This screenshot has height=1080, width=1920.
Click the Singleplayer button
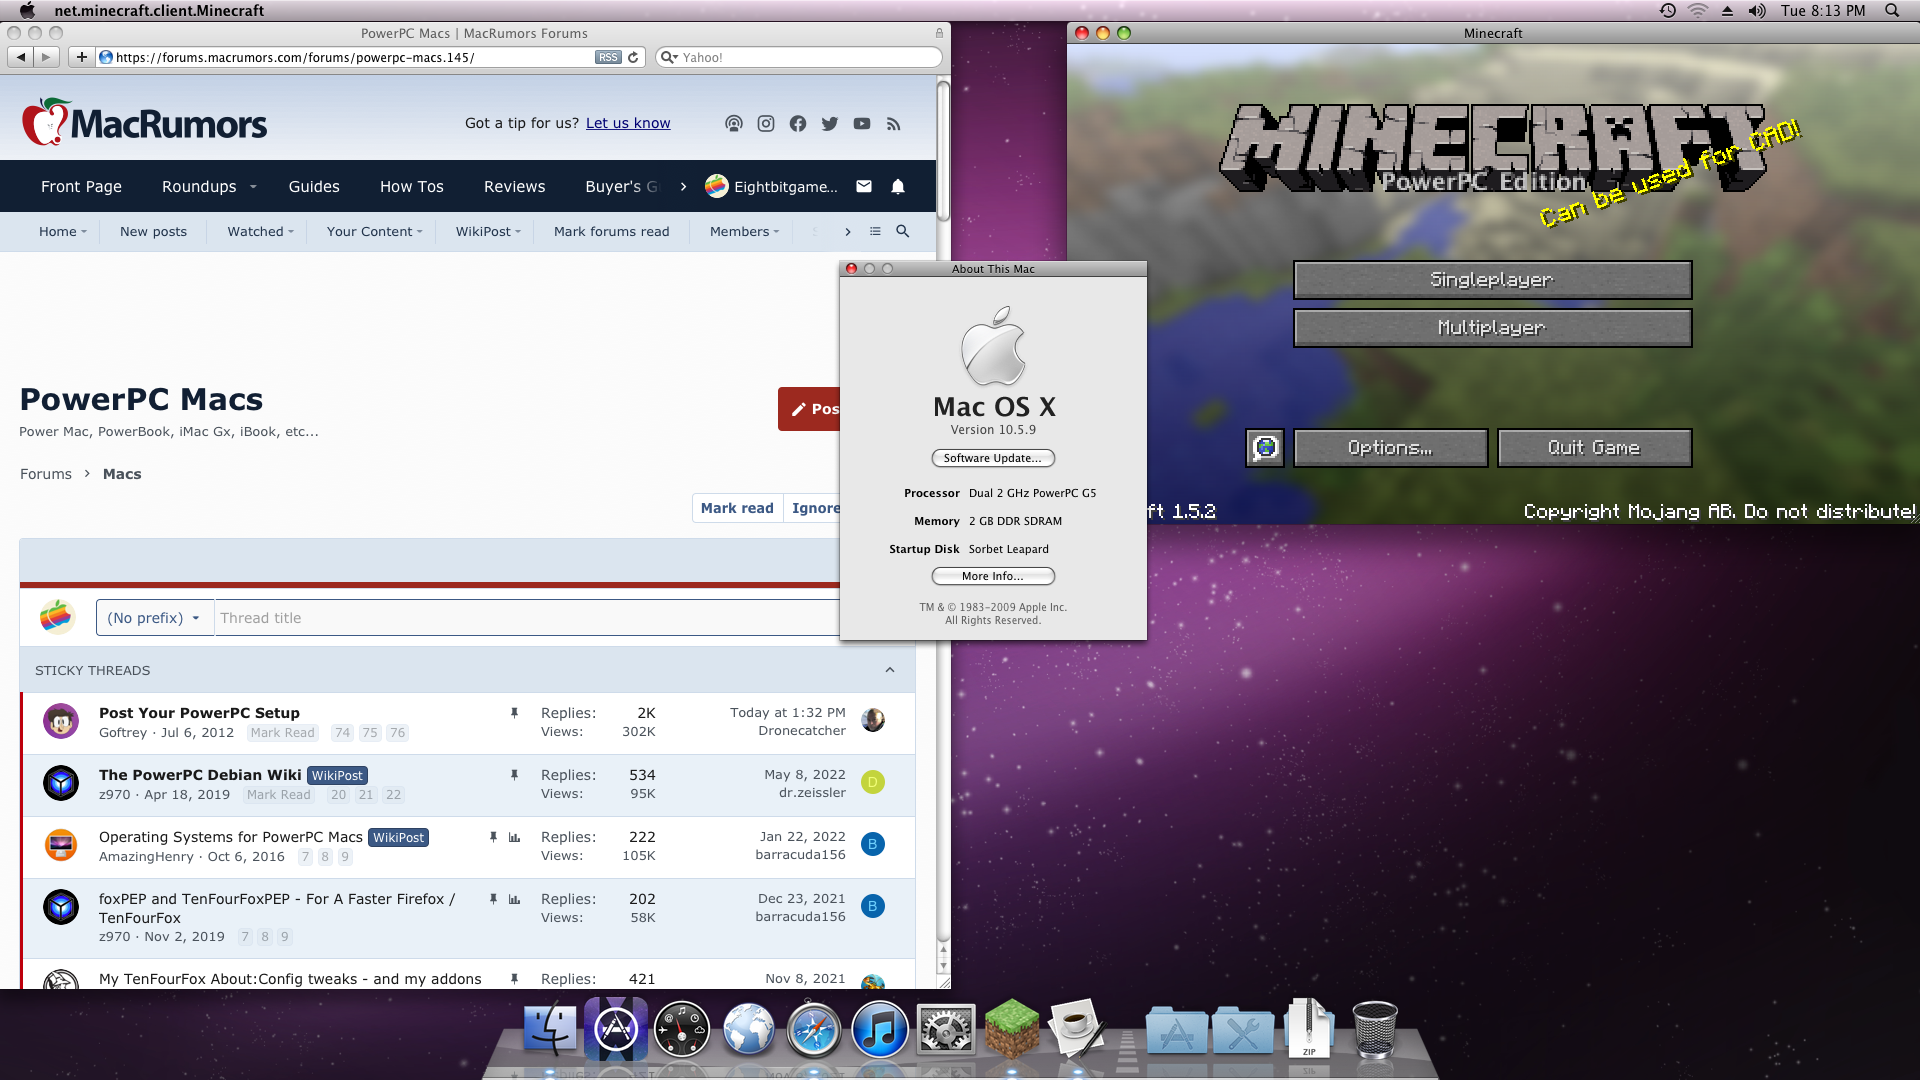tap(1492, 280)
